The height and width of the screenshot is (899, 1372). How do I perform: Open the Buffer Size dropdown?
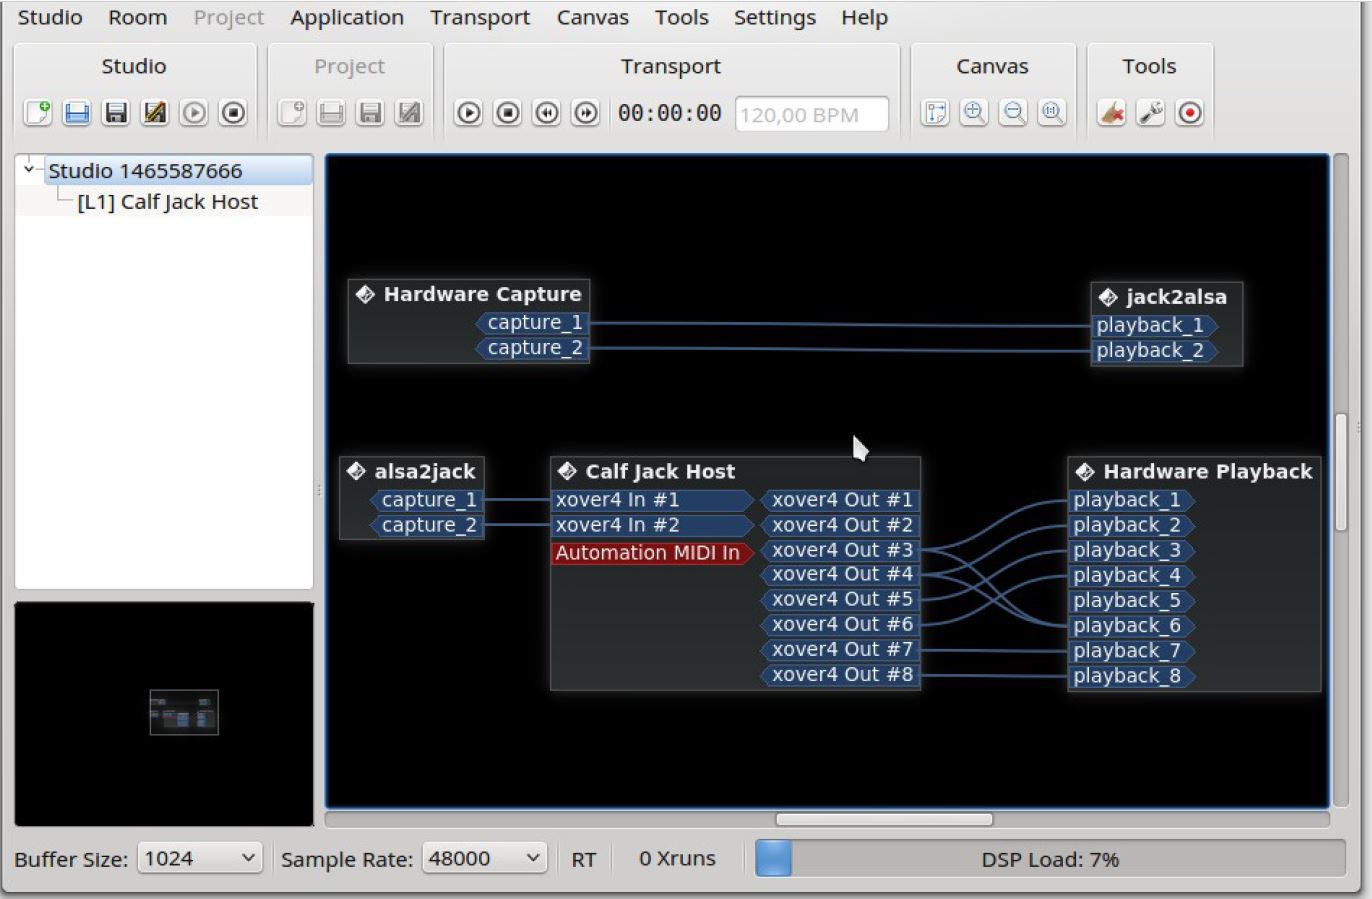tap(200, 858)
